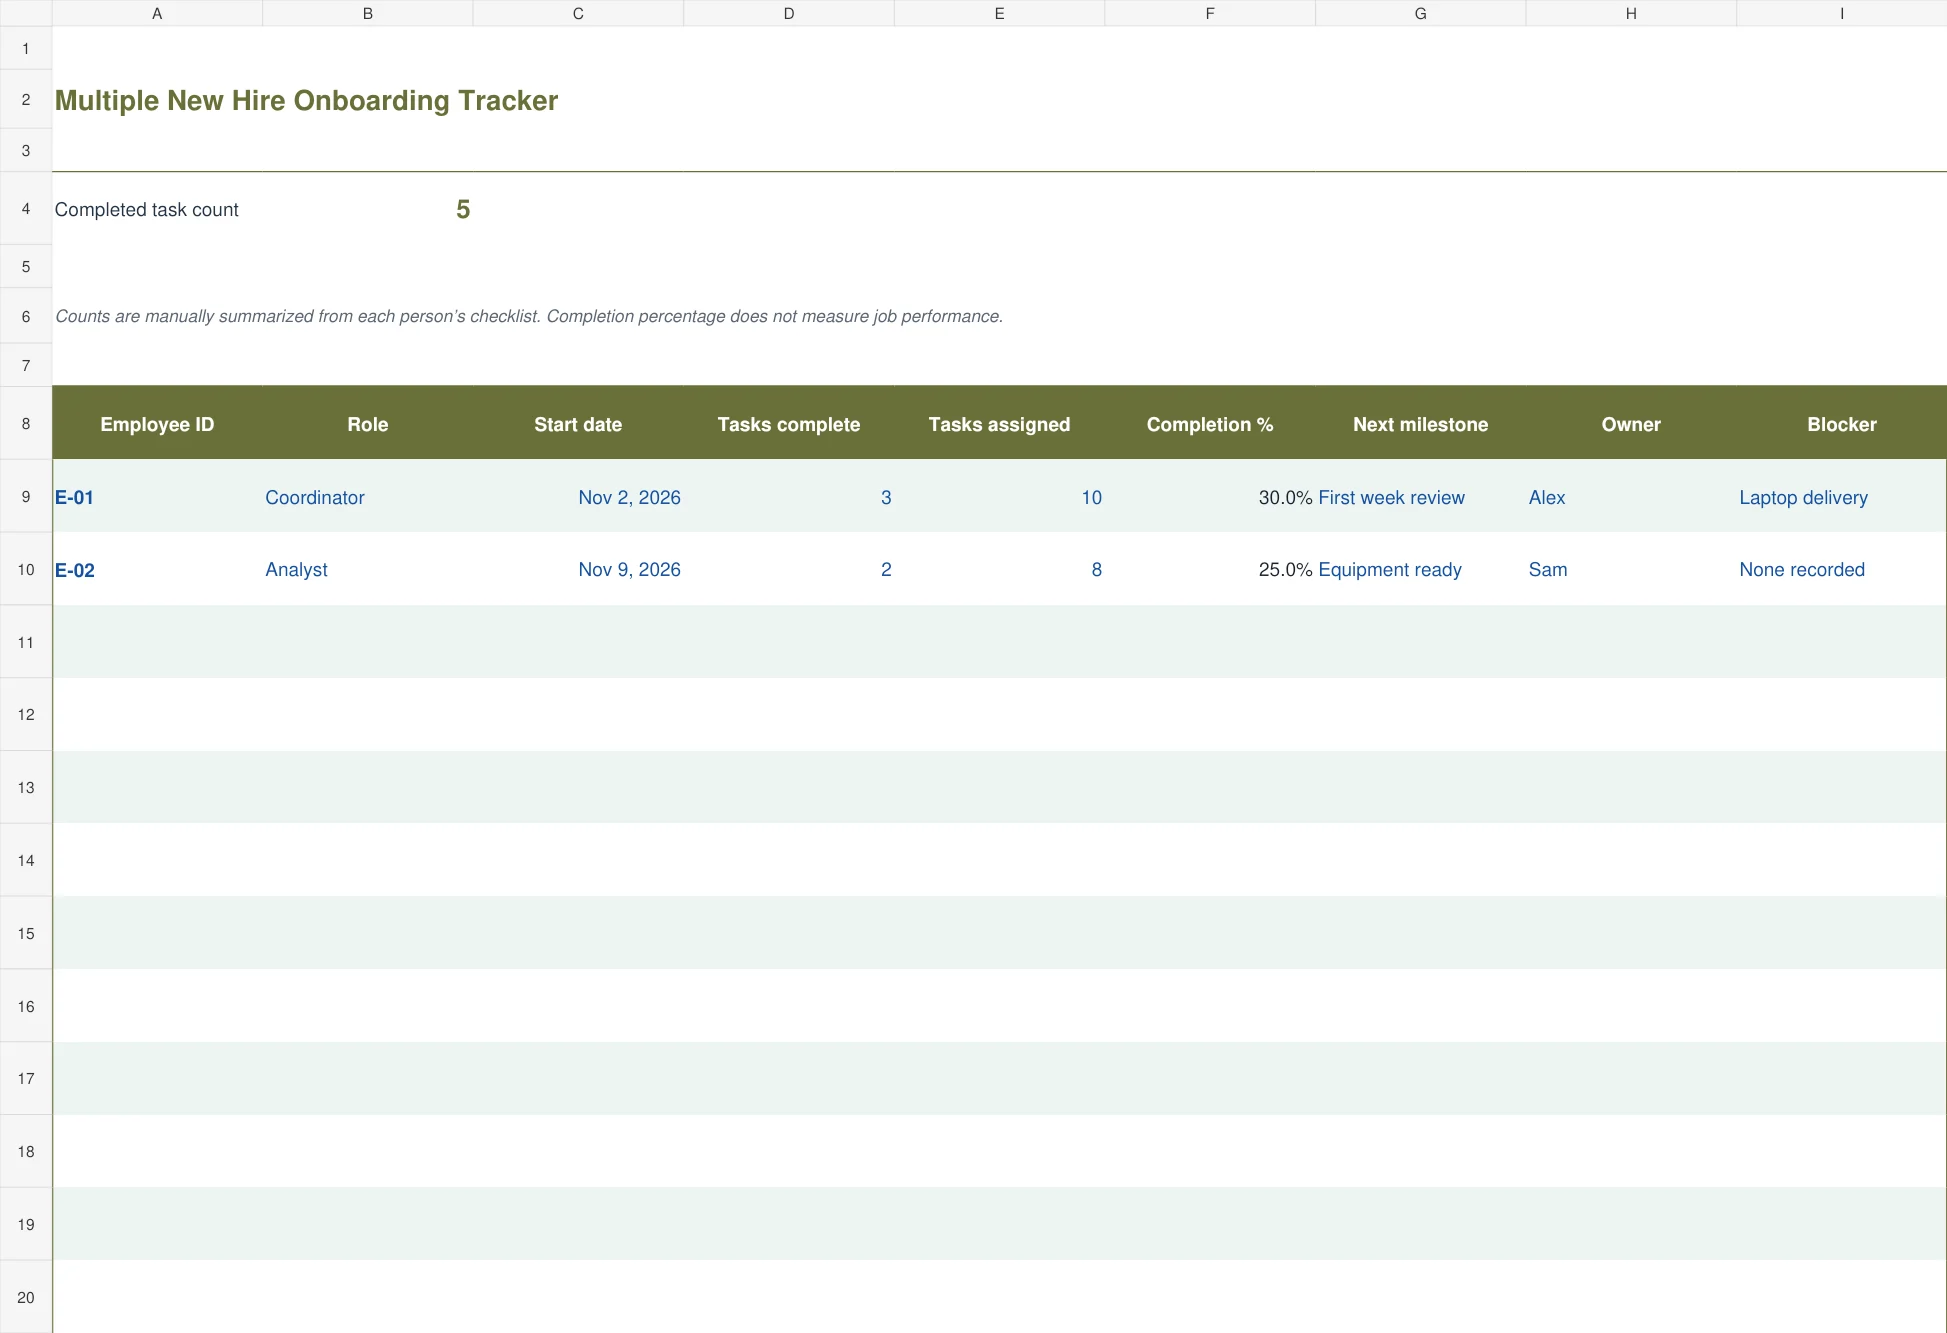Viewport: 1947px width, 1333px height.
Task: Select the 'Role' header cell
Action: (x=368, y=423)
